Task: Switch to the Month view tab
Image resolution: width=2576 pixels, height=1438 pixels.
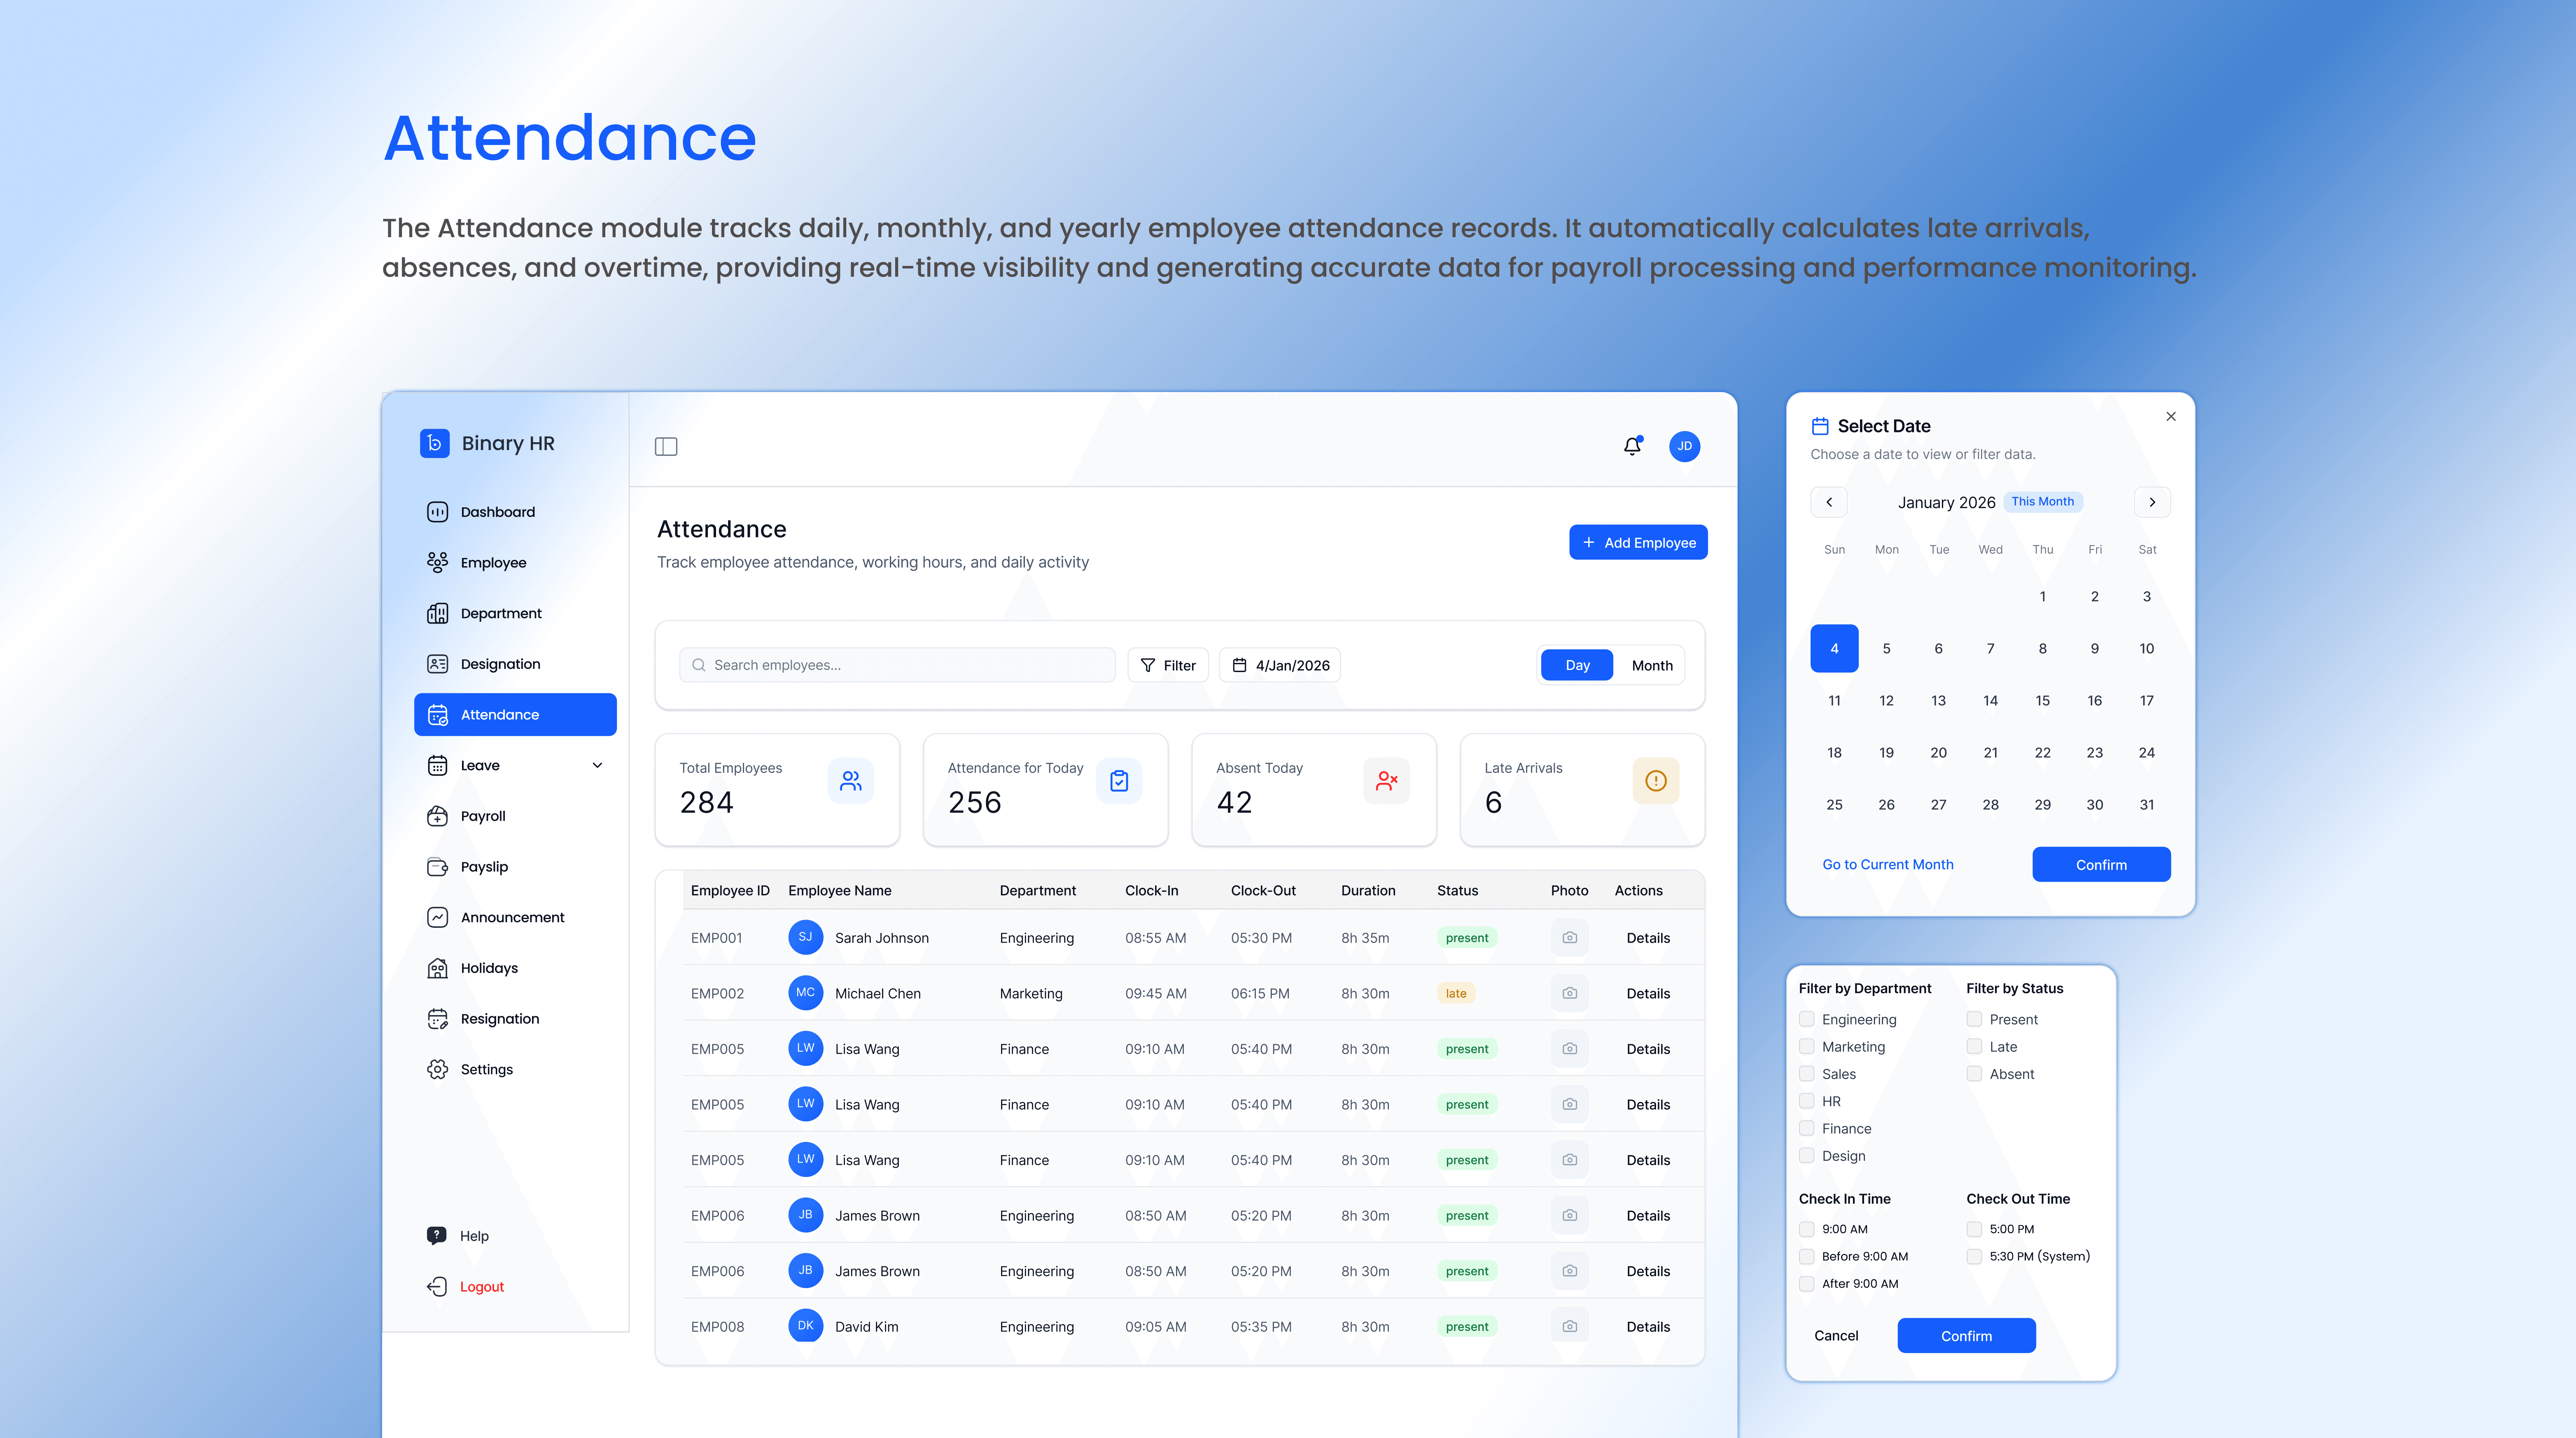Action: [x=1651, y=665]
